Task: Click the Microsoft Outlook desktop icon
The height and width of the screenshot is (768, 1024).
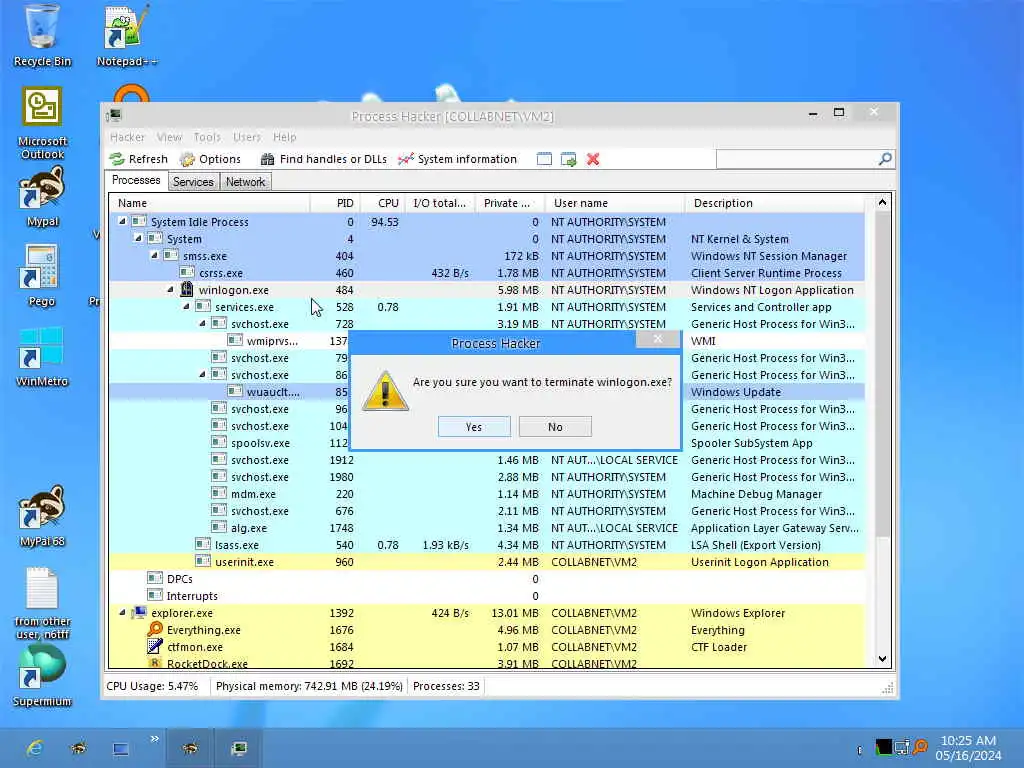Action: pos(42,123)
